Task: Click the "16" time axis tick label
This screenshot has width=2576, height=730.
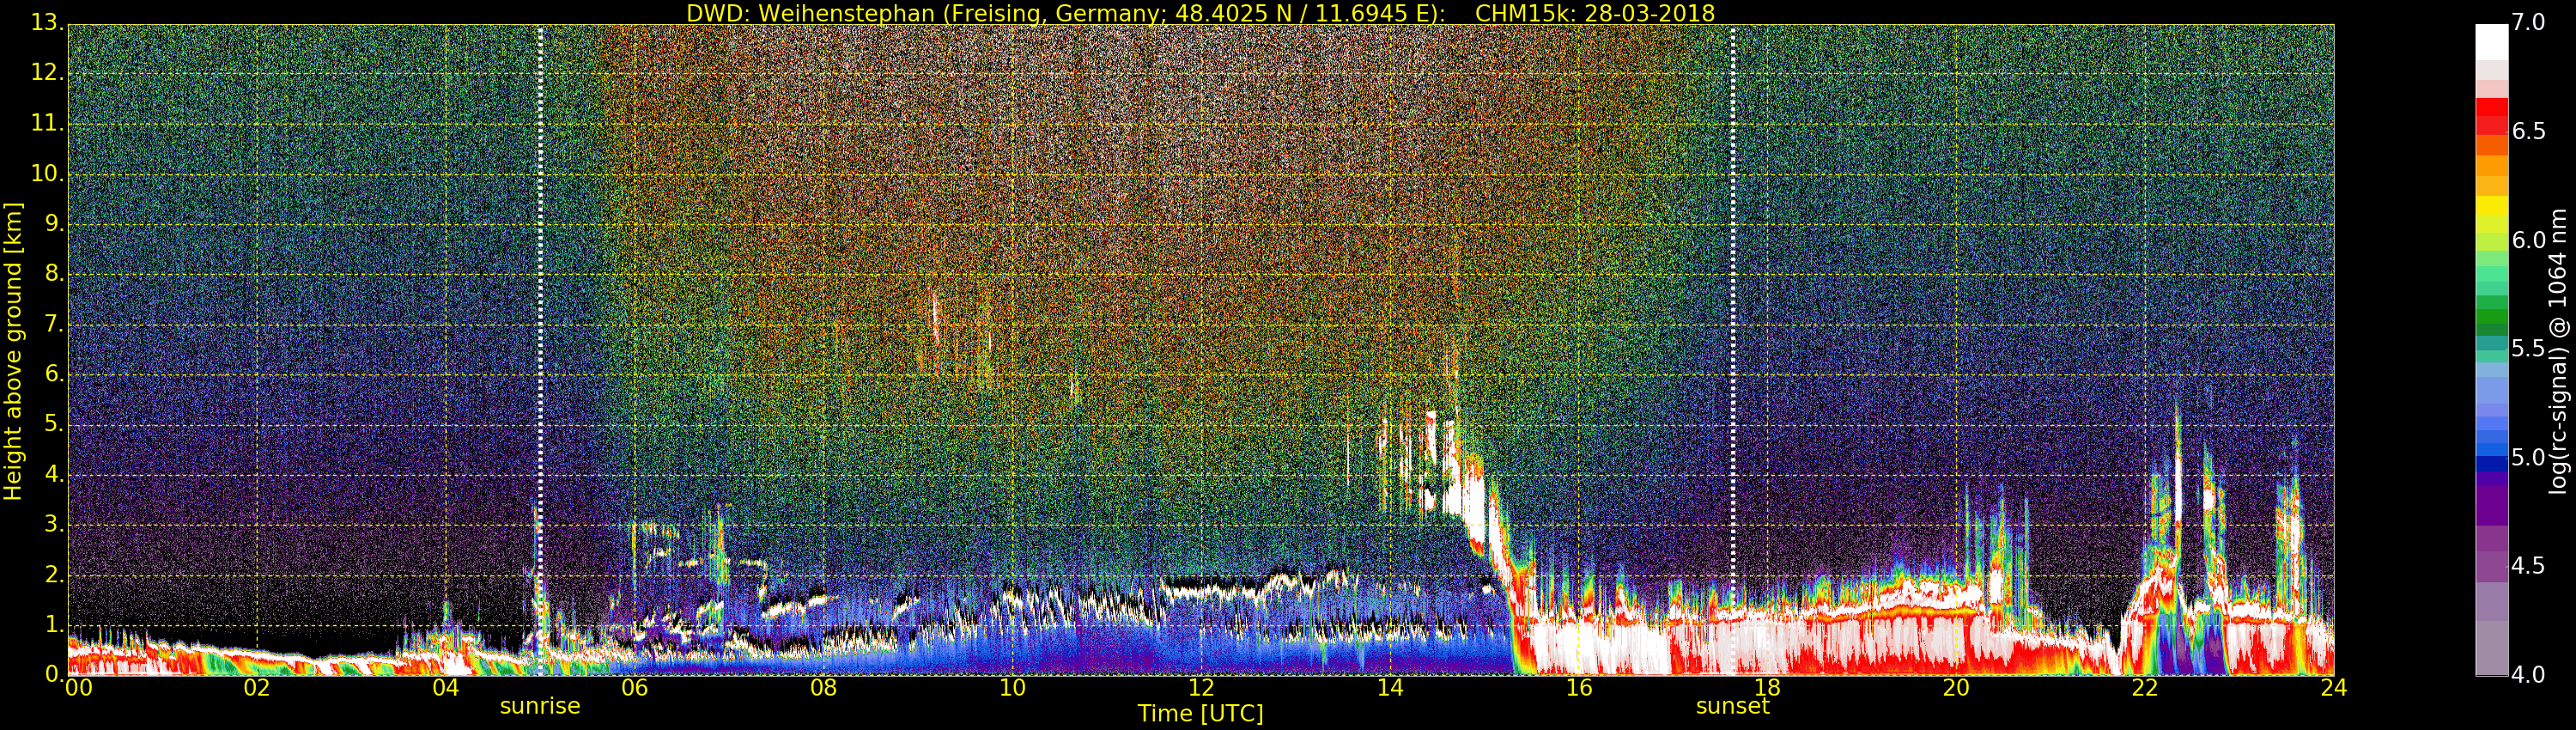Action: pos(1579,688)
